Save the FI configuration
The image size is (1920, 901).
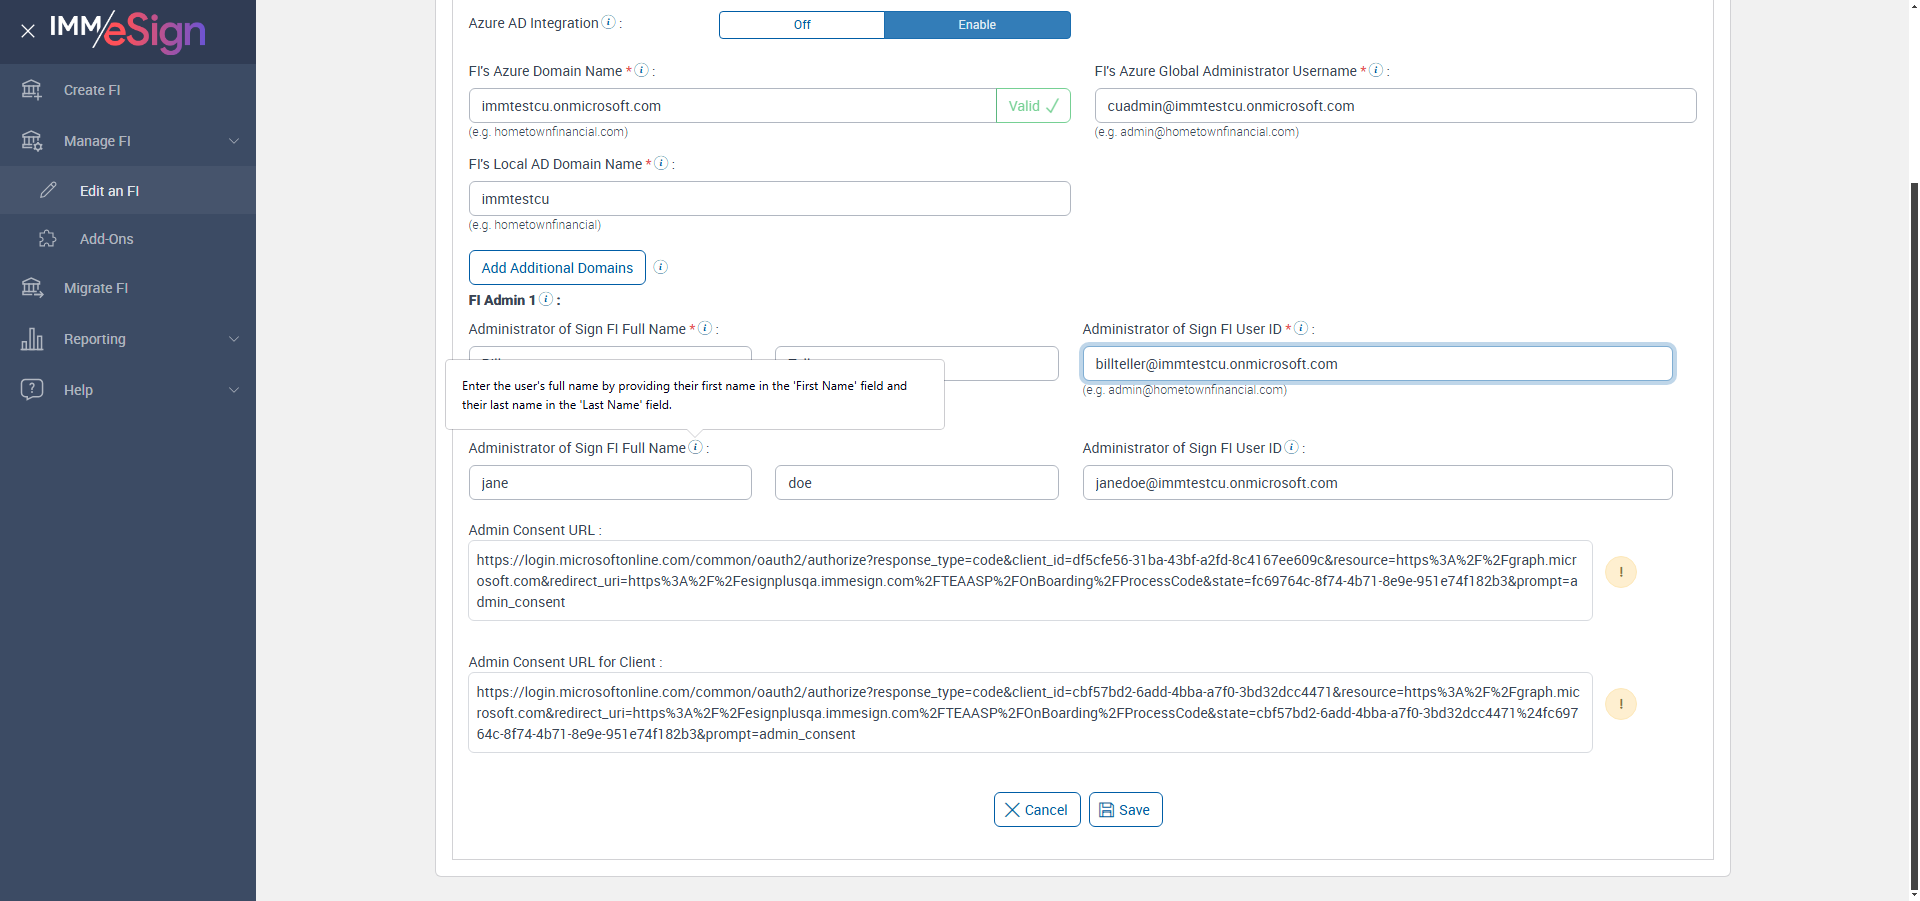1125,810
